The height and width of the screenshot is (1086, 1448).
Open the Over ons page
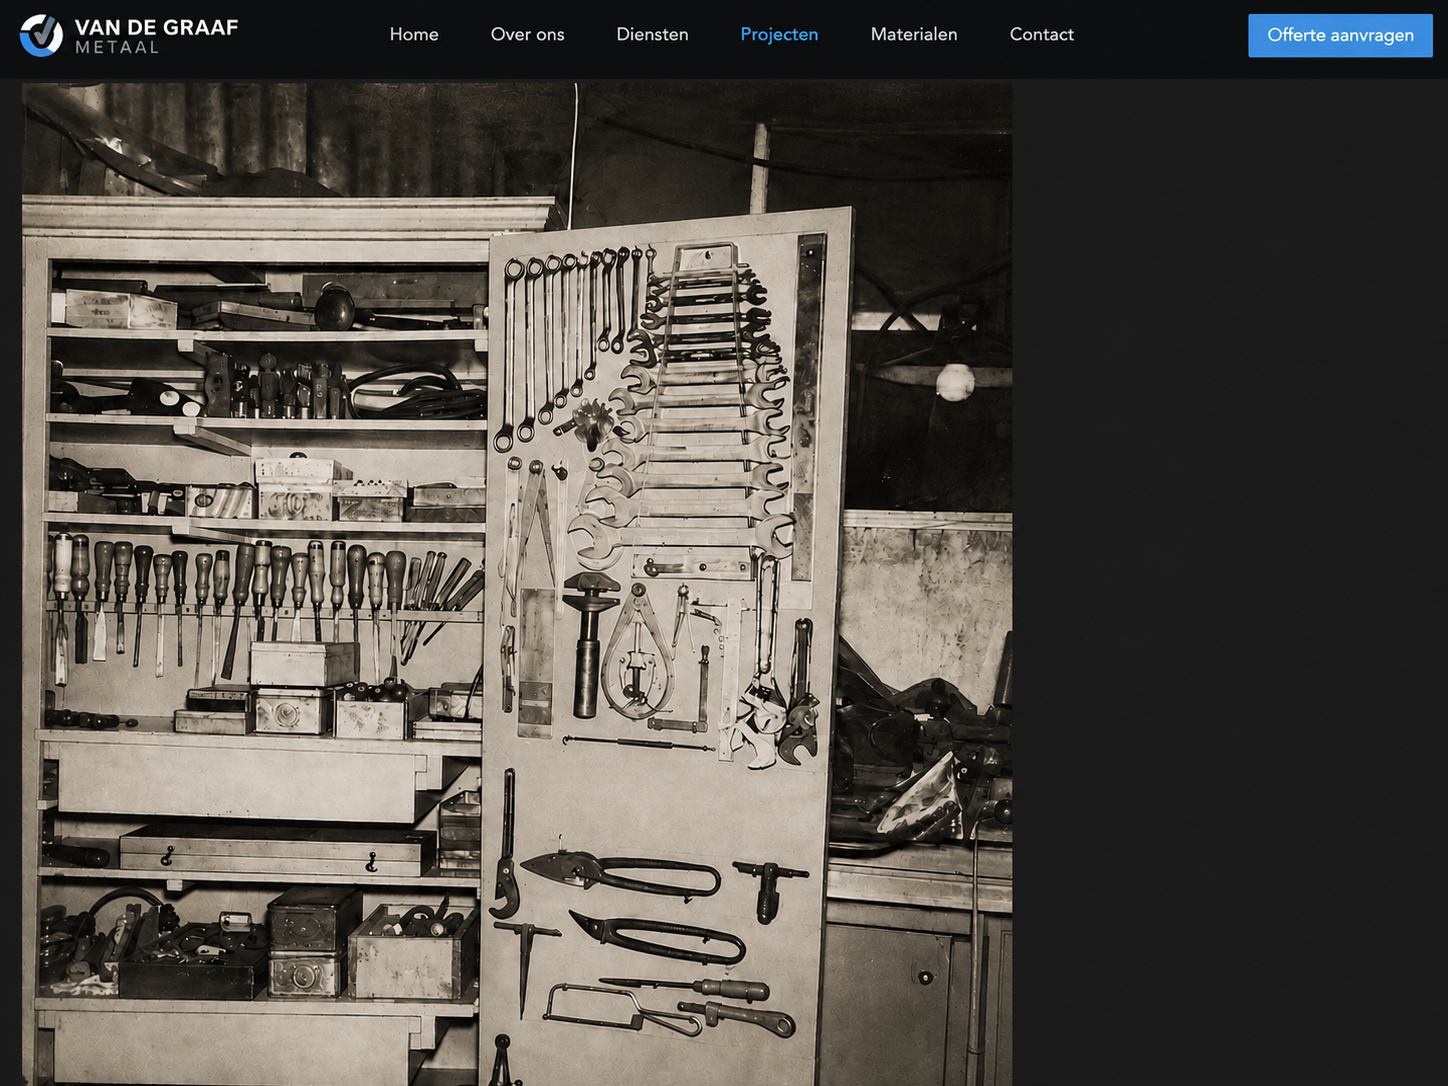click(527, 34)
